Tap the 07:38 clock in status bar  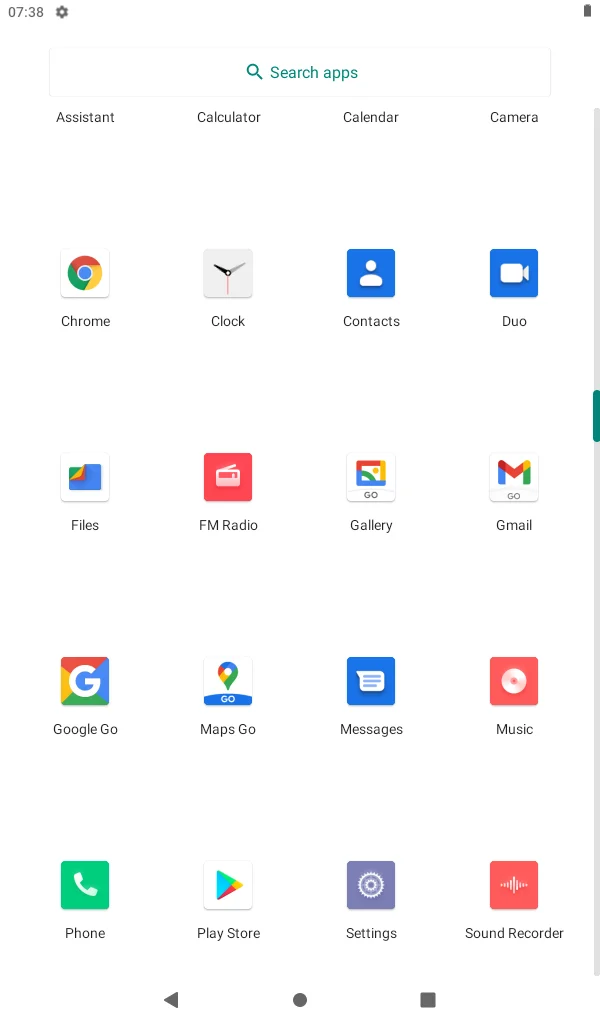pos(26,12)
